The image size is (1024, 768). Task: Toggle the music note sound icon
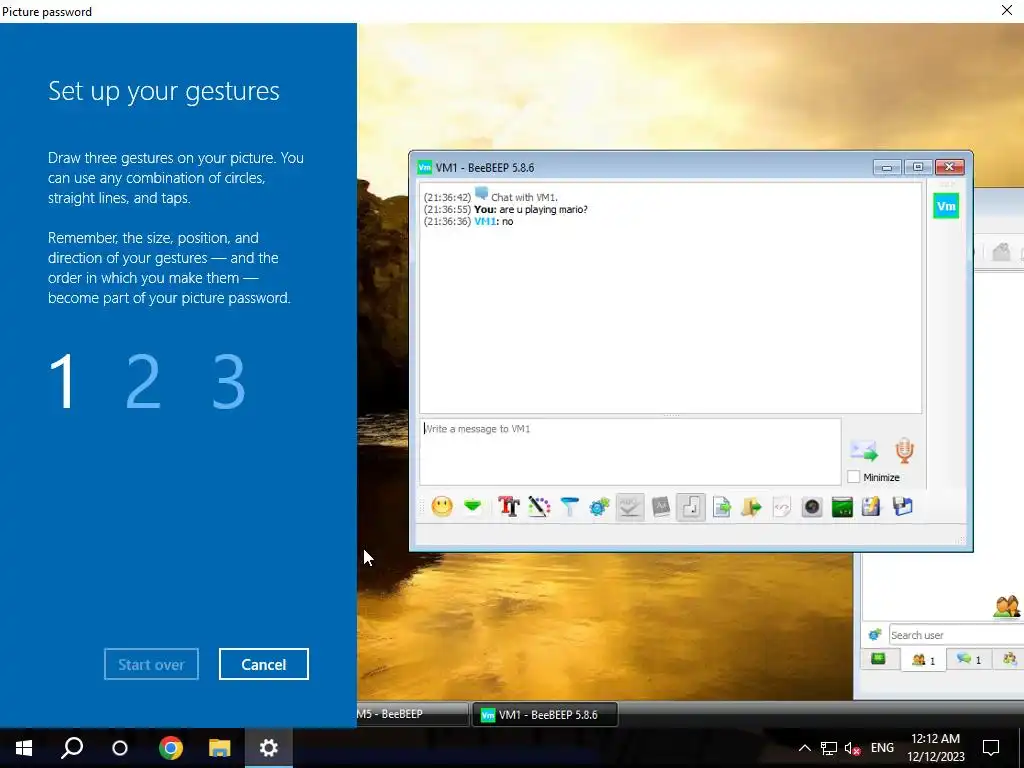click(691, 507)
